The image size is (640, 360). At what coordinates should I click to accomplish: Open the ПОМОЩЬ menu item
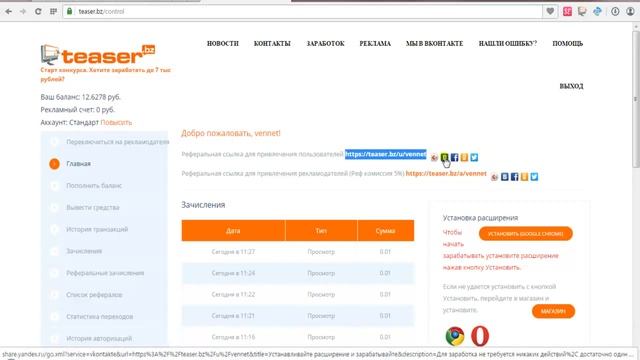pyautogui.click(x=568, y=43)
